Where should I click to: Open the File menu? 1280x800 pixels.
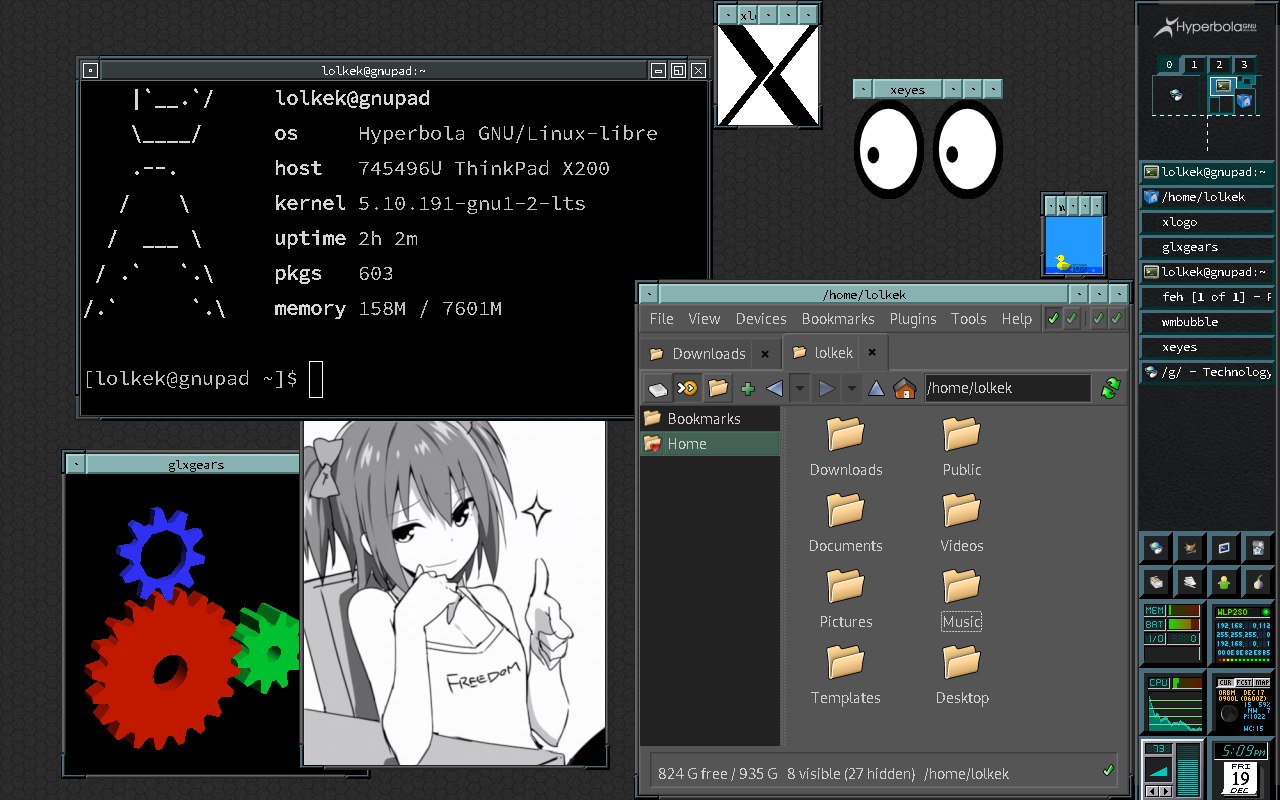coord(661,319)
